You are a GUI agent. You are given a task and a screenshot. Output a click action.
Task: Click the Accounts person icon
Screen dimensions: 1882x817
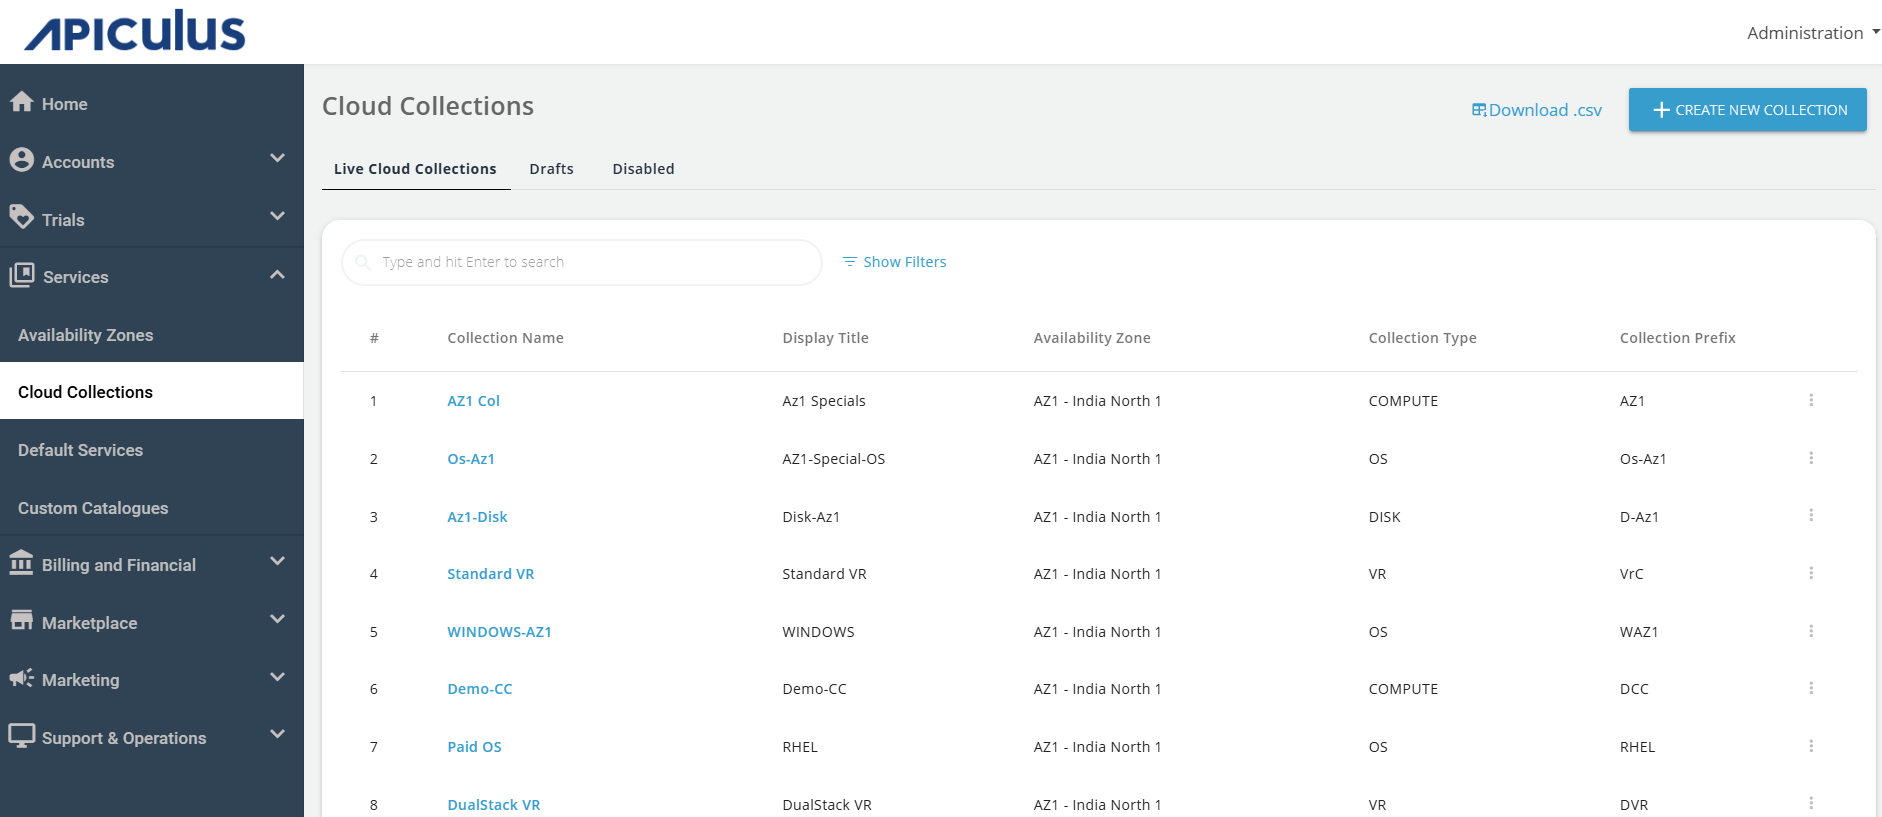coord(22,160)
